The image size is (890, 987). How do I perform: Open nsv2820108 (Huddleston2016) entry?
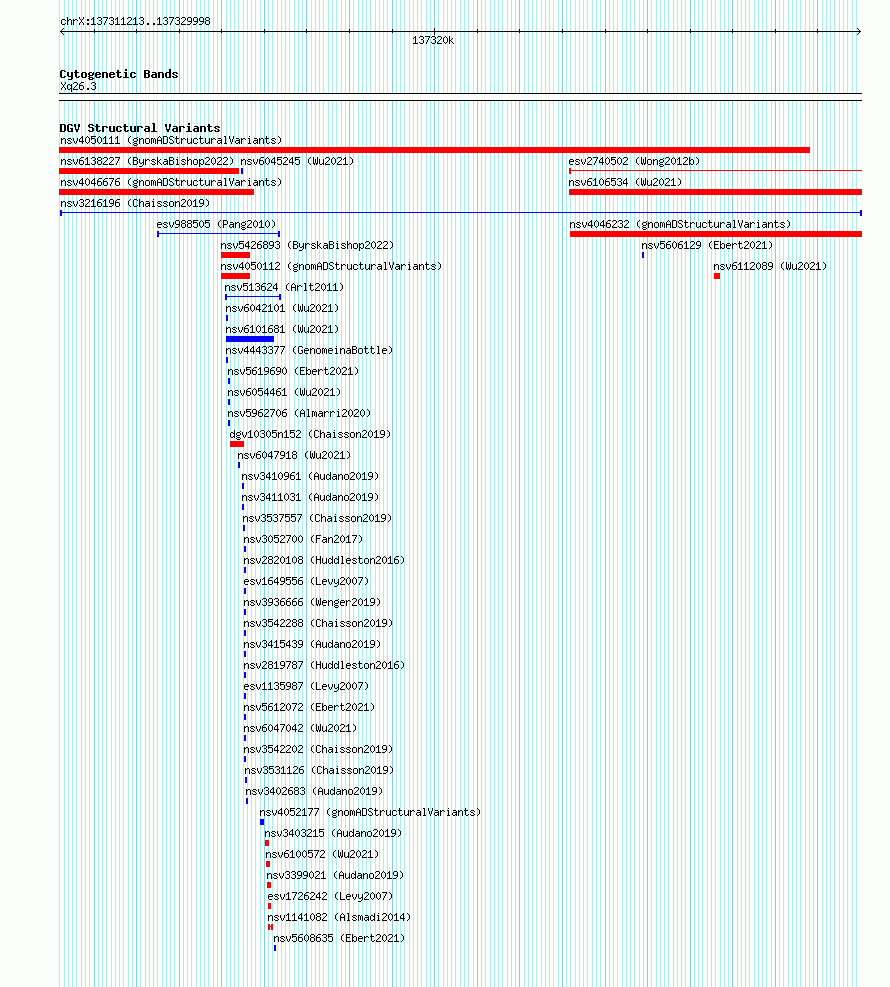coord(324,560)
